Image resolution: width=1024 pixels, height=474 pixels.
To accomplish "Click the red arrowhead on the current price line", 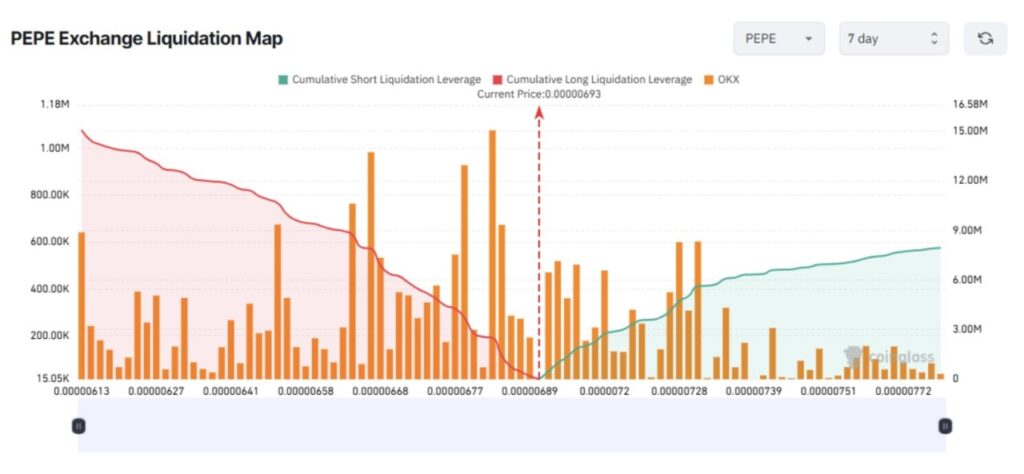I will point(539,112).
